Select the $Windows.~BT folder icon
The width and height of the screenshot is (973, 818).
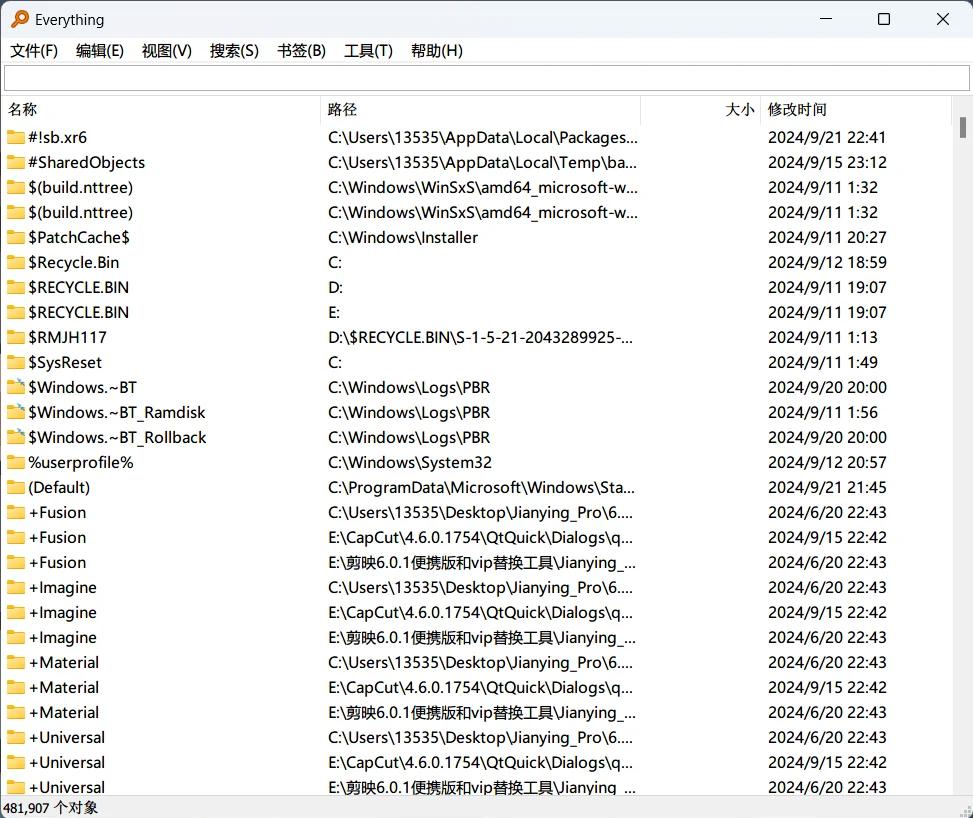[16, 387]
